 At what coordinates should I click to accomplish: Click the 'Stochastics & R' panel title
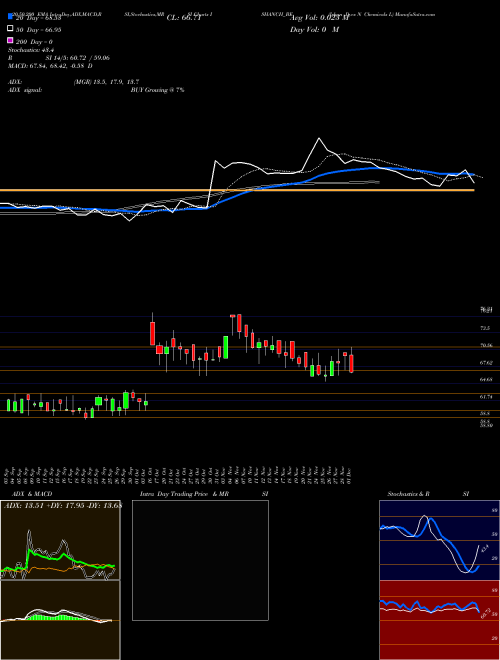pos(409,494)
